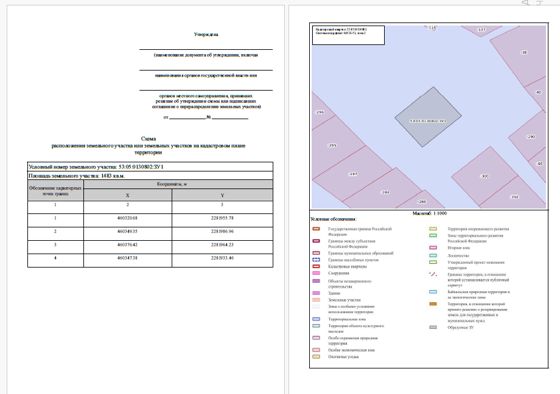Screen dimensions: 560x394
Task: Click parcel labeled "40" on the map
Action: click(x=539, y=92)
